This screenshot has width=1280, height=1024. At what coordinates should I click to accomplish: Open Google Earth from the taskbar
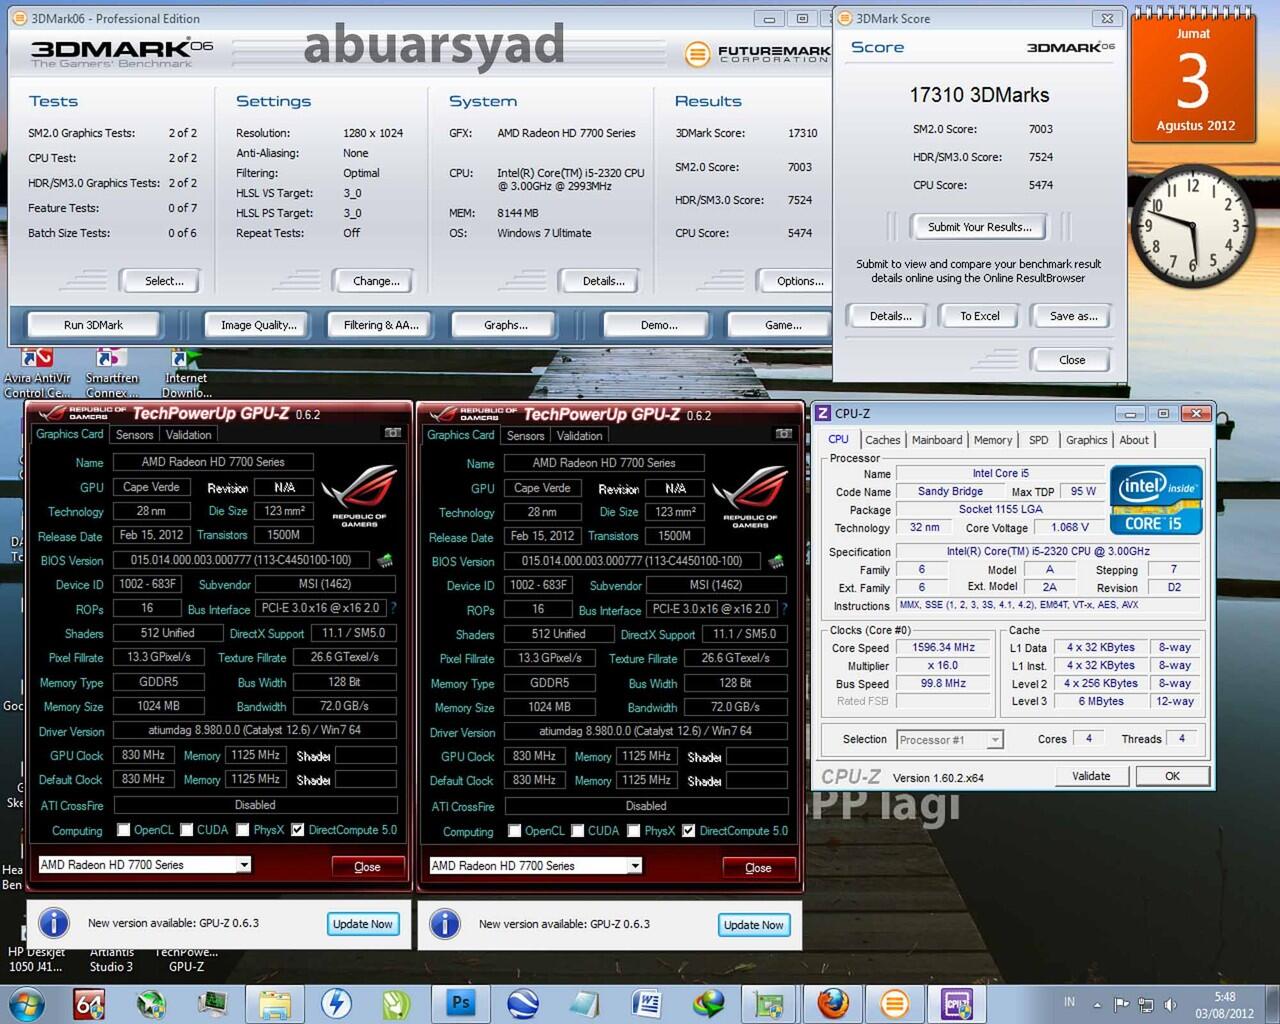522,1003
